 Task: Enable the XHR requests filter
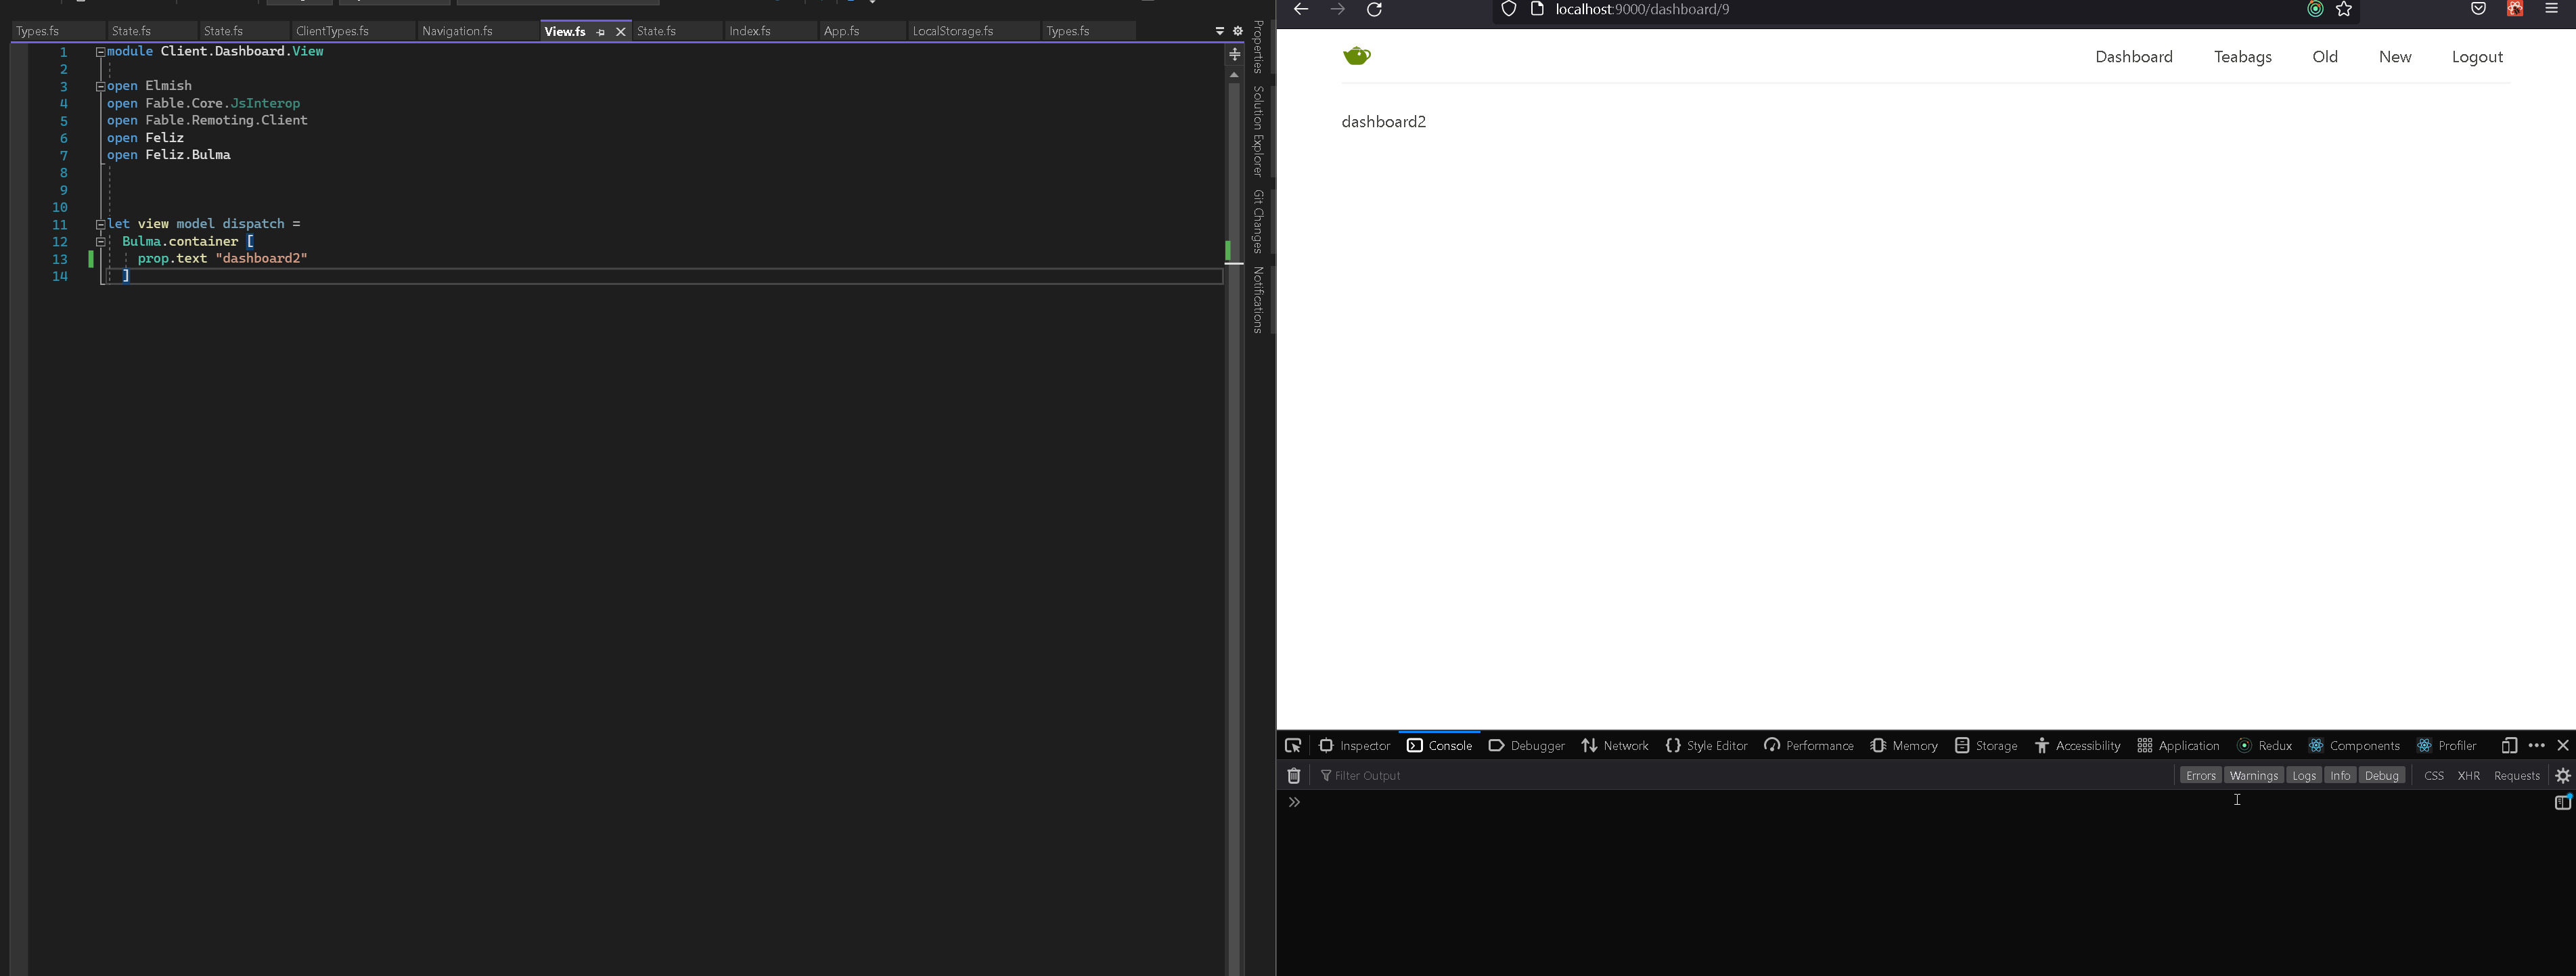click(2468, 775)
